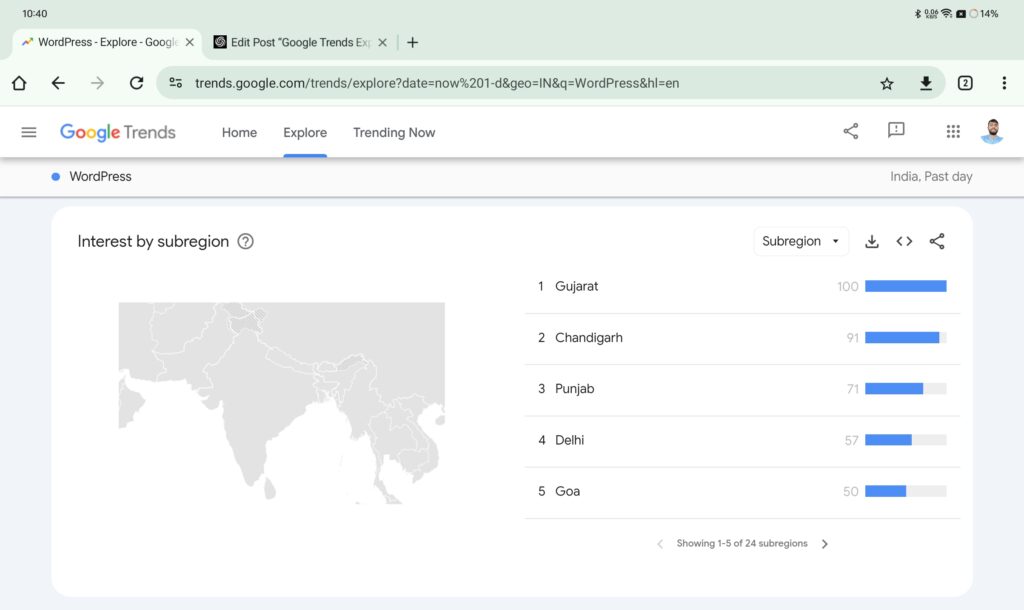Switch to the Home tab
This screenshot has height=610, width=1024.
coord(239,132)
